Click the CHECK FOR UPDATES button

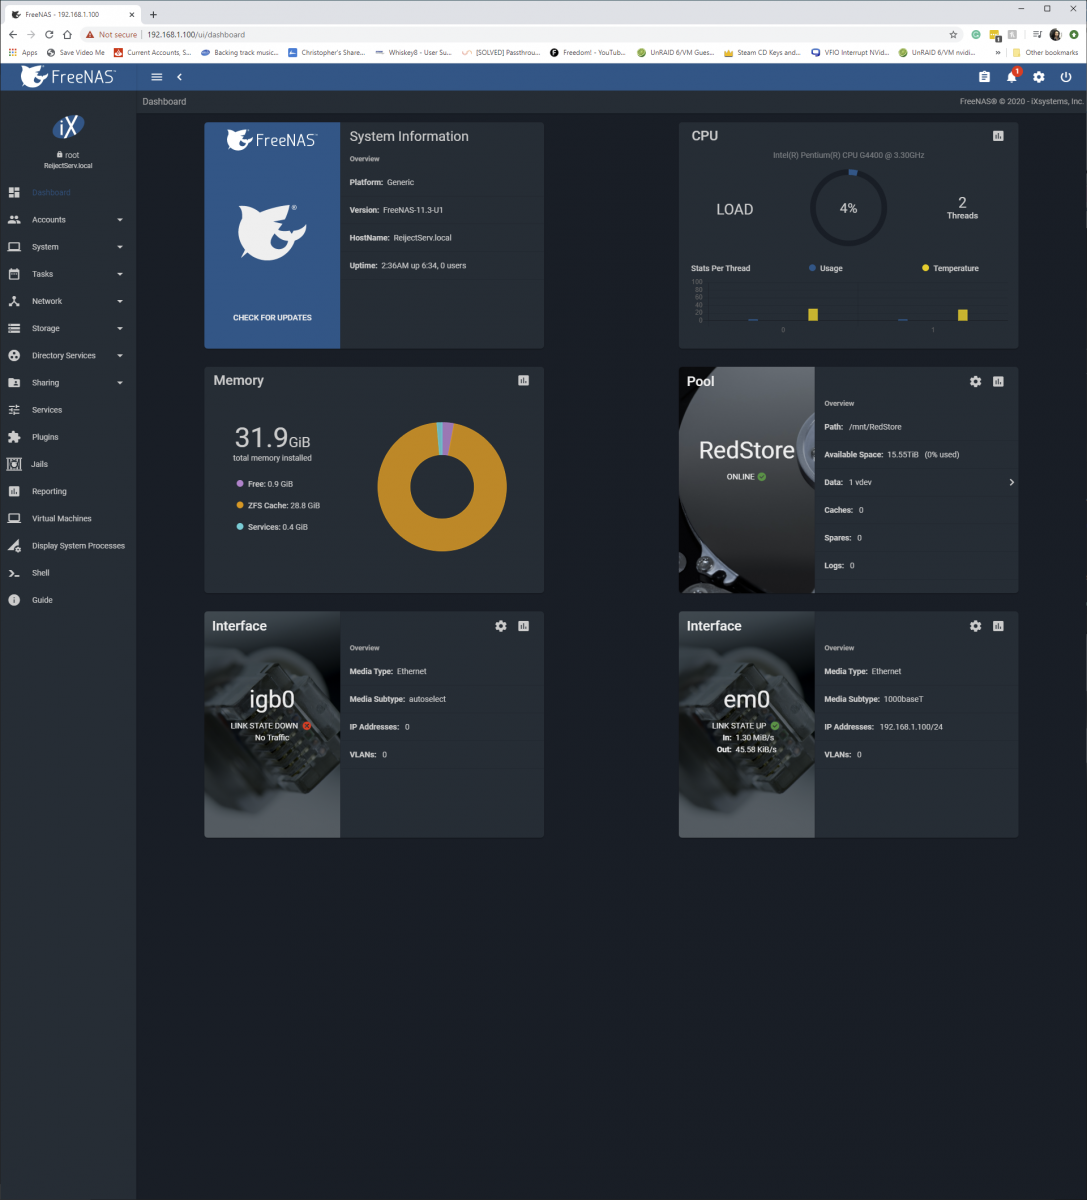tap(272, 318)
